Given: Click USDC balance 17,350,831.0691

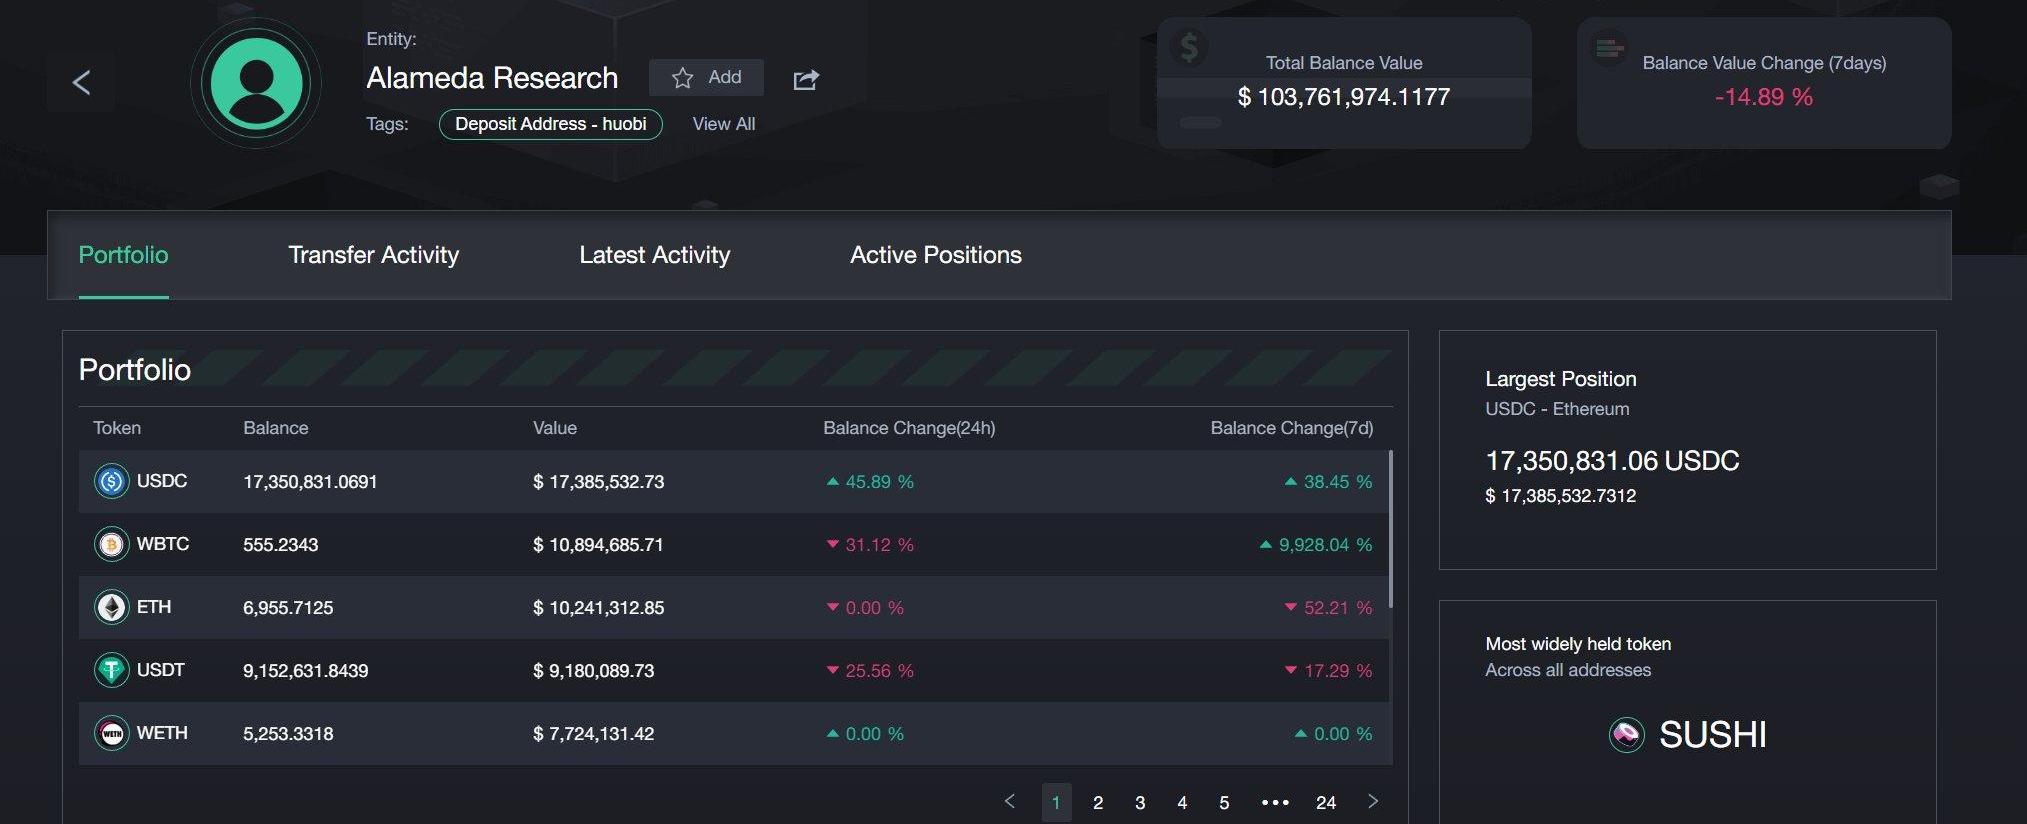Looking at the screenshot, I should click(310, 482).
